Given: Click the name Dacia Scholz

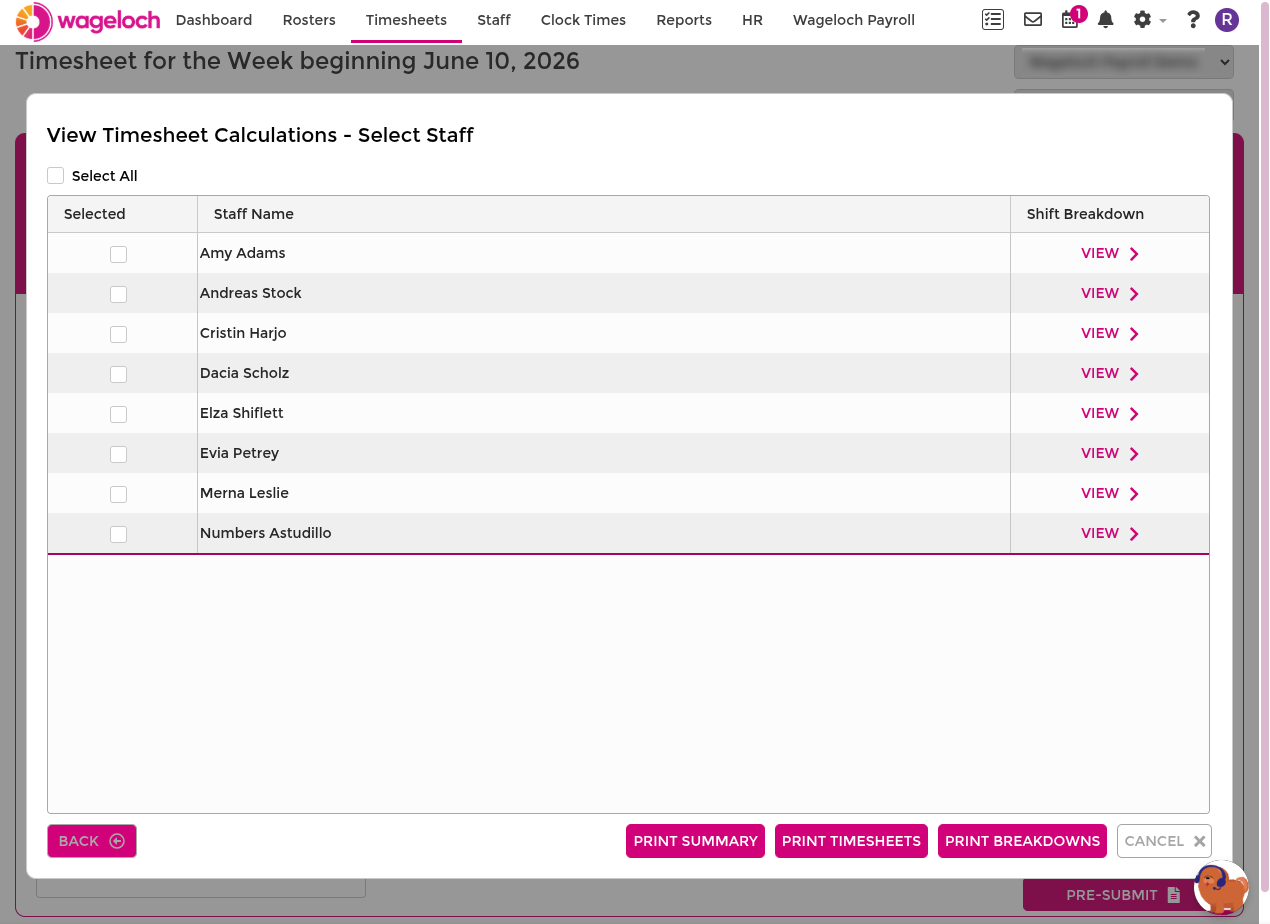Looking at the screenshot, I should (245, 373).
